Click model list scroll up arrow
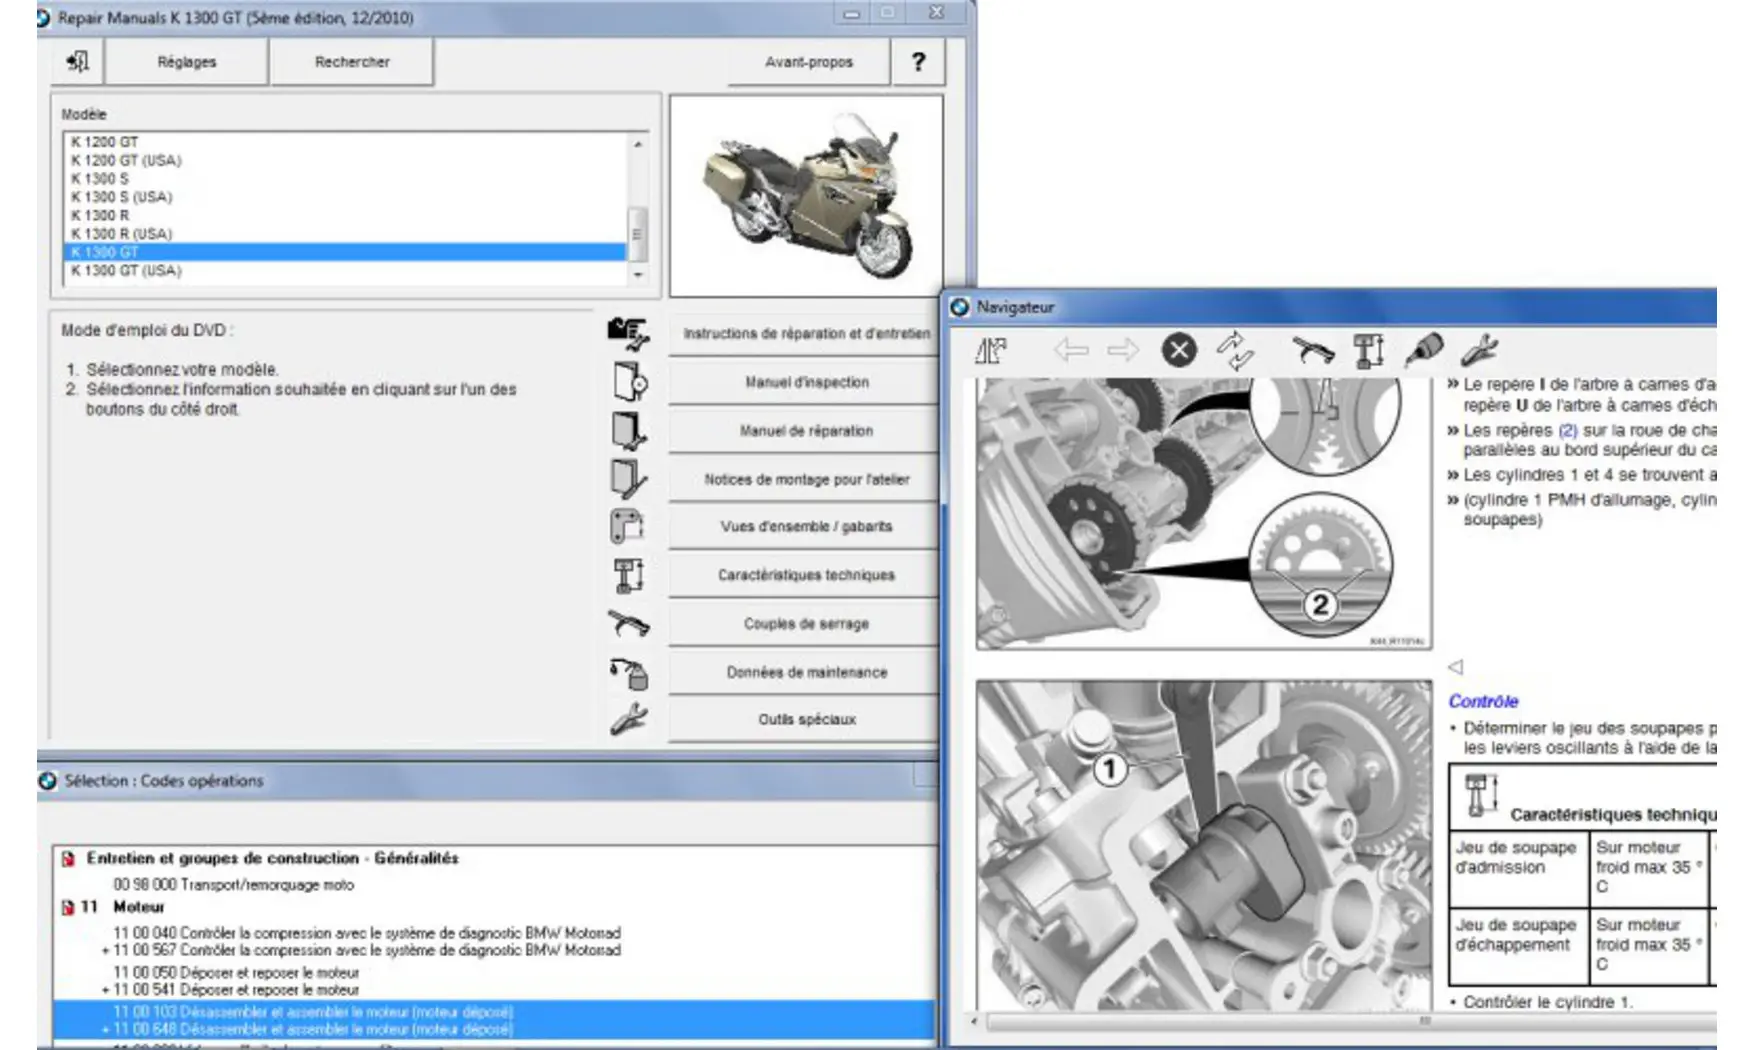 click(x=638, y=144)
